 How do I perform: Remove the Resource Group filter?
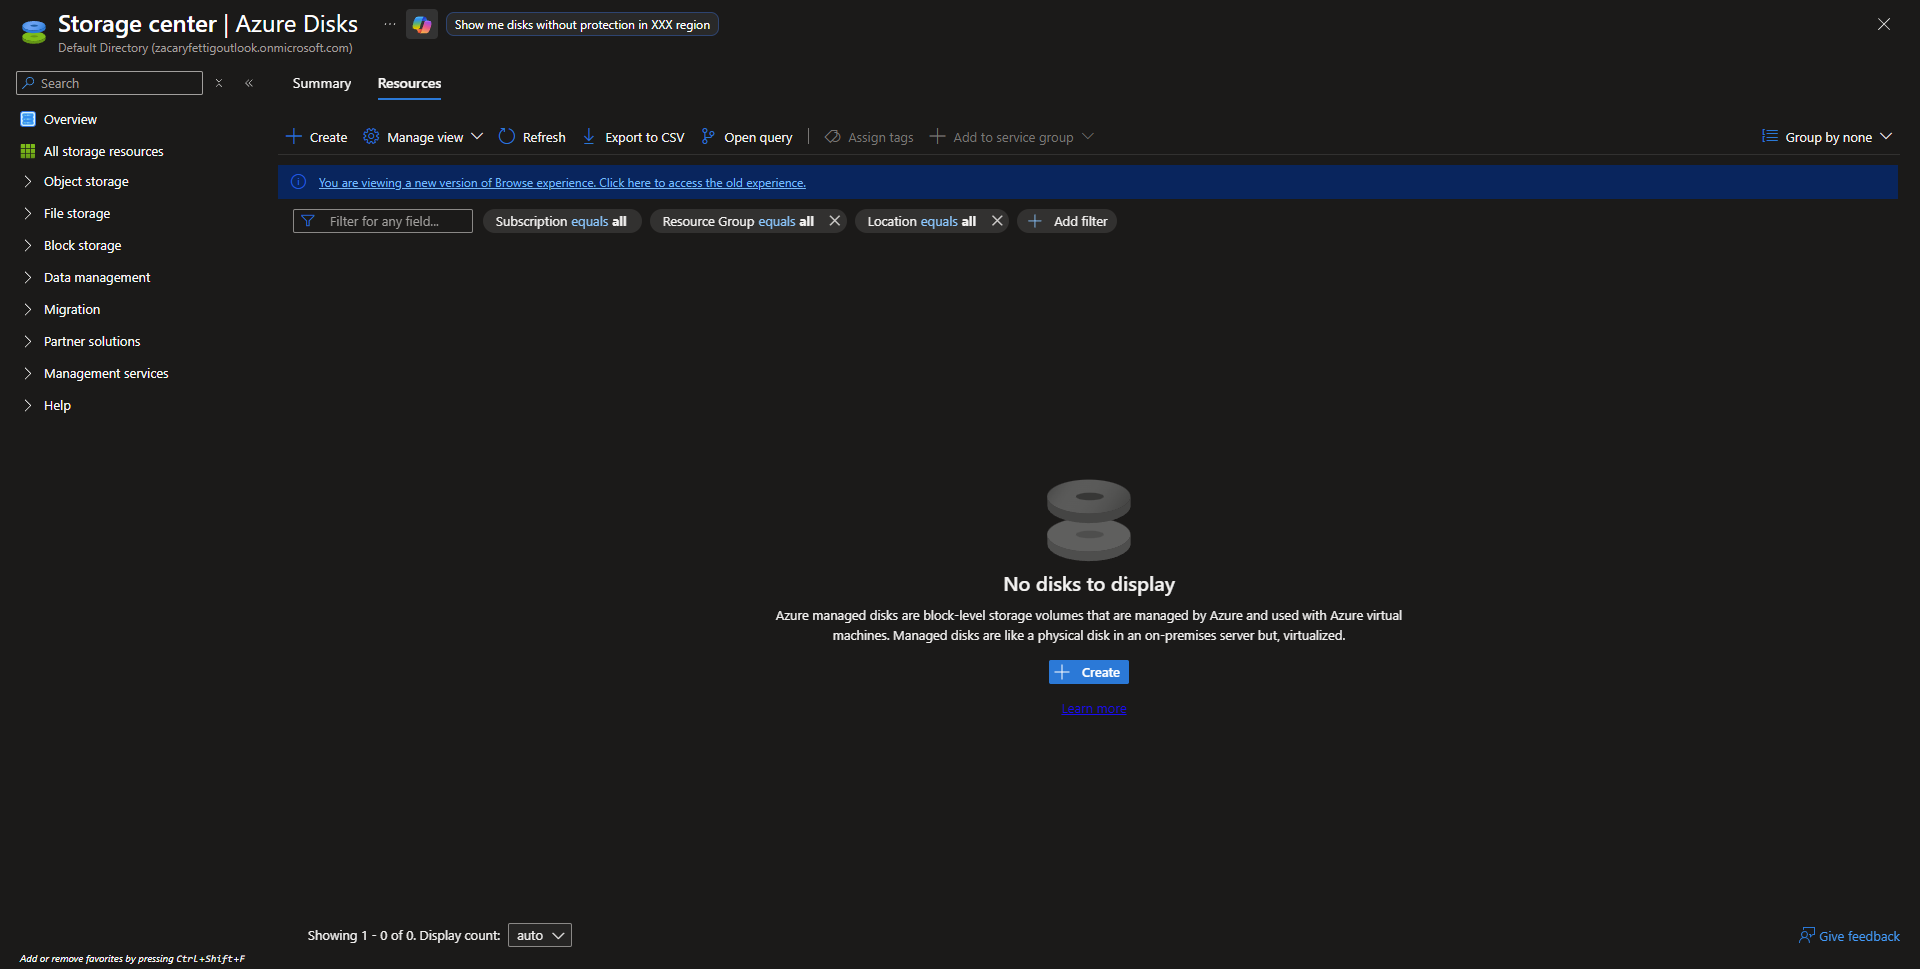tap(835, 221)
